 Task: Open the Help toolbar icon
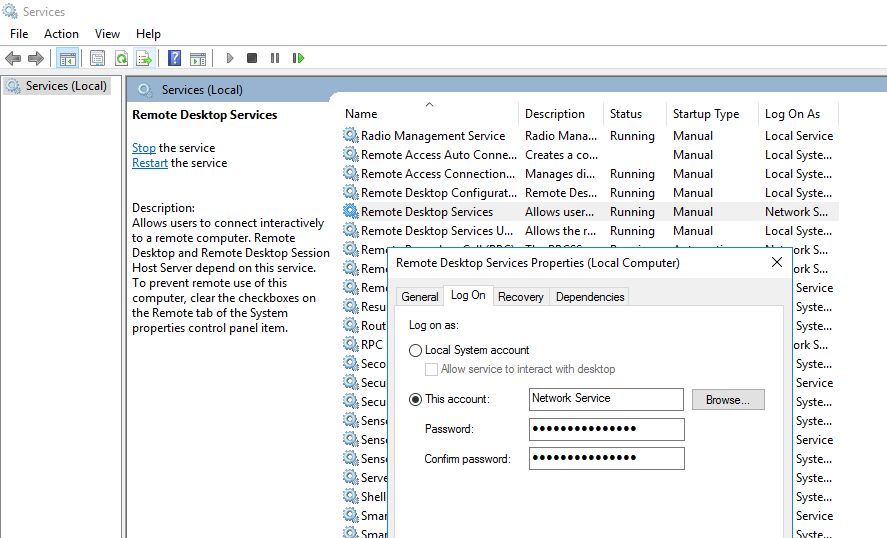174,58
